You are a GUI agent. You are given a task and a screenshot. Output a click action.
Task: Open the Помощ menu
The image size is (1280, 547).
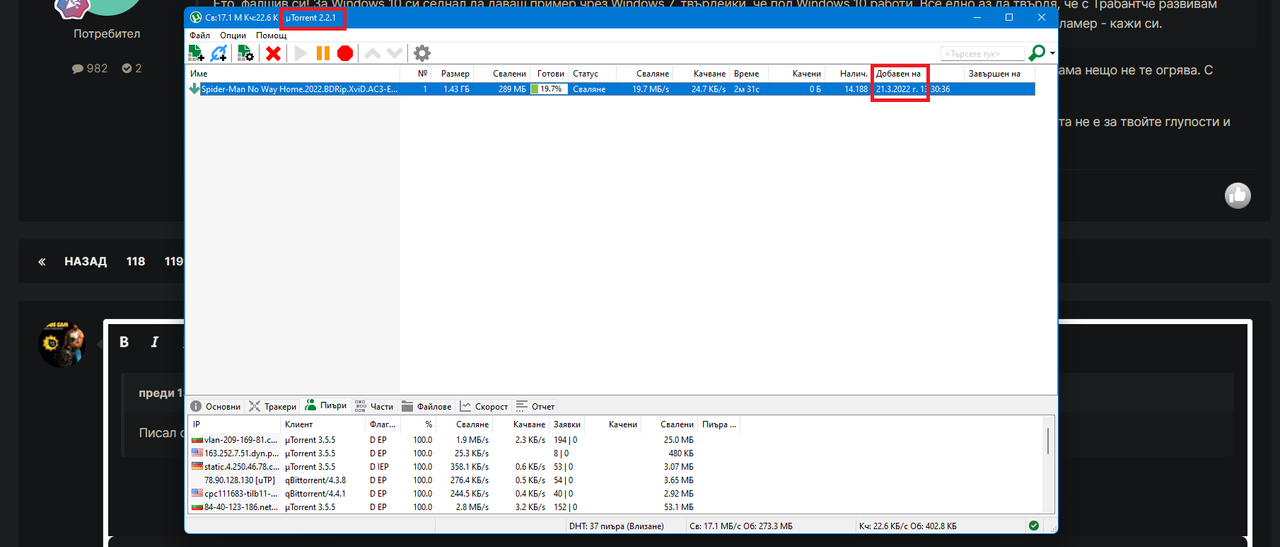[x=271, y=35]
